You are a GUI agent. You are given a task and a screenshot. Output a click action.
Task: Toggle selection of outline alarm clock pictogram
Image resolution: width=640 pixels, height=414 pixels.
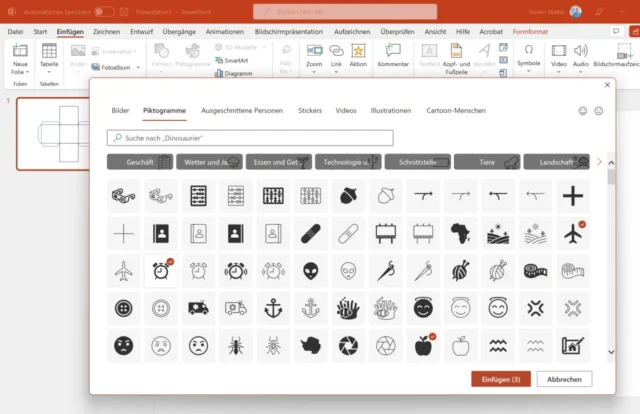click(198, 271)
